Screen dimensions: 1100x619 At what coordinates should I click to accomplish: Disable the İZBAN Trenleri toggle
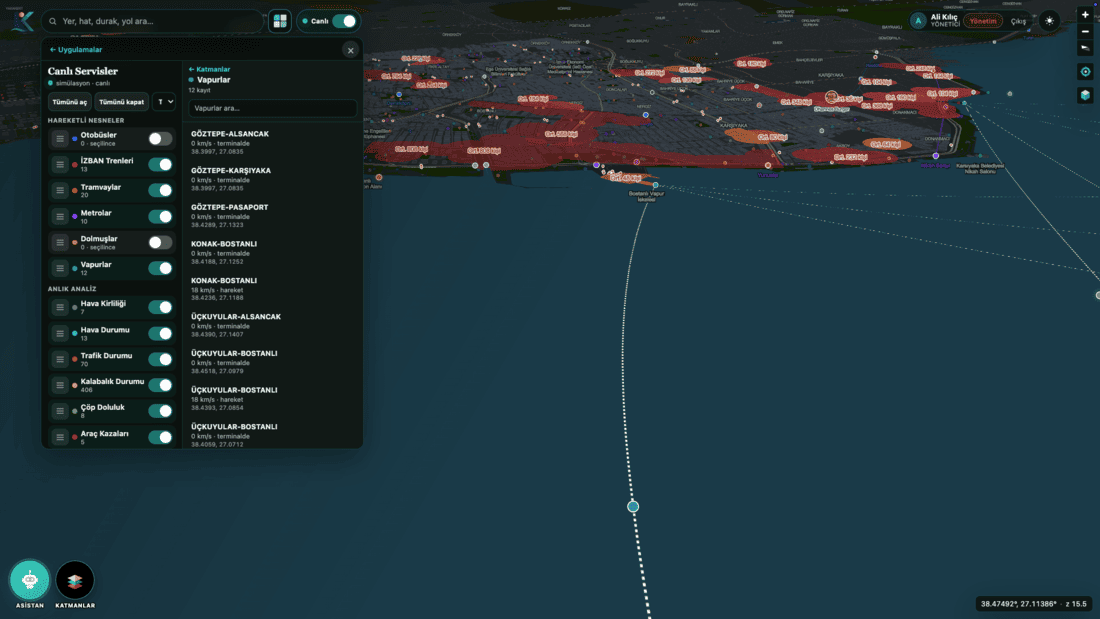tap(160, 164)
